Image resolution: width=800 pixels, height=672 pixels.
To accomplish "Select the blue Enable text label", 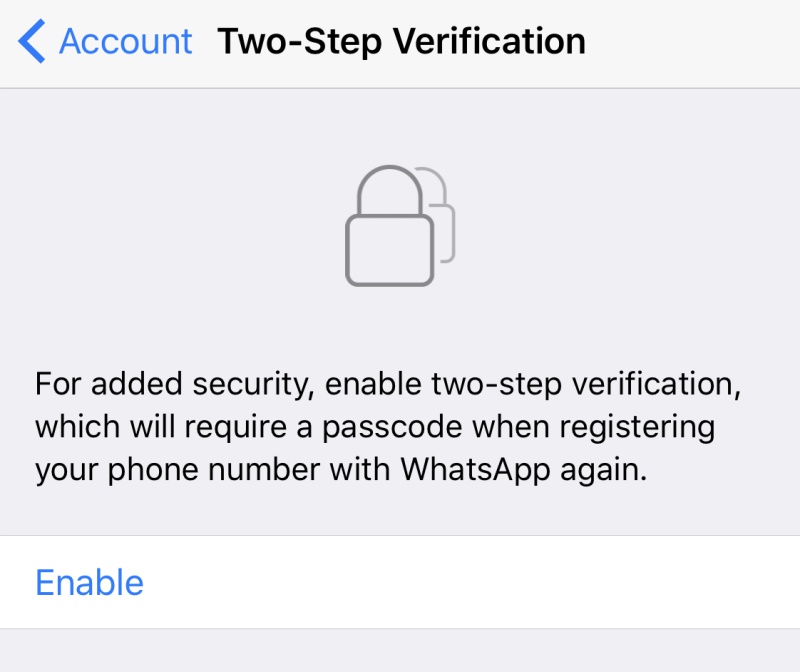I will pyautogui.click(x=89, y=582).
